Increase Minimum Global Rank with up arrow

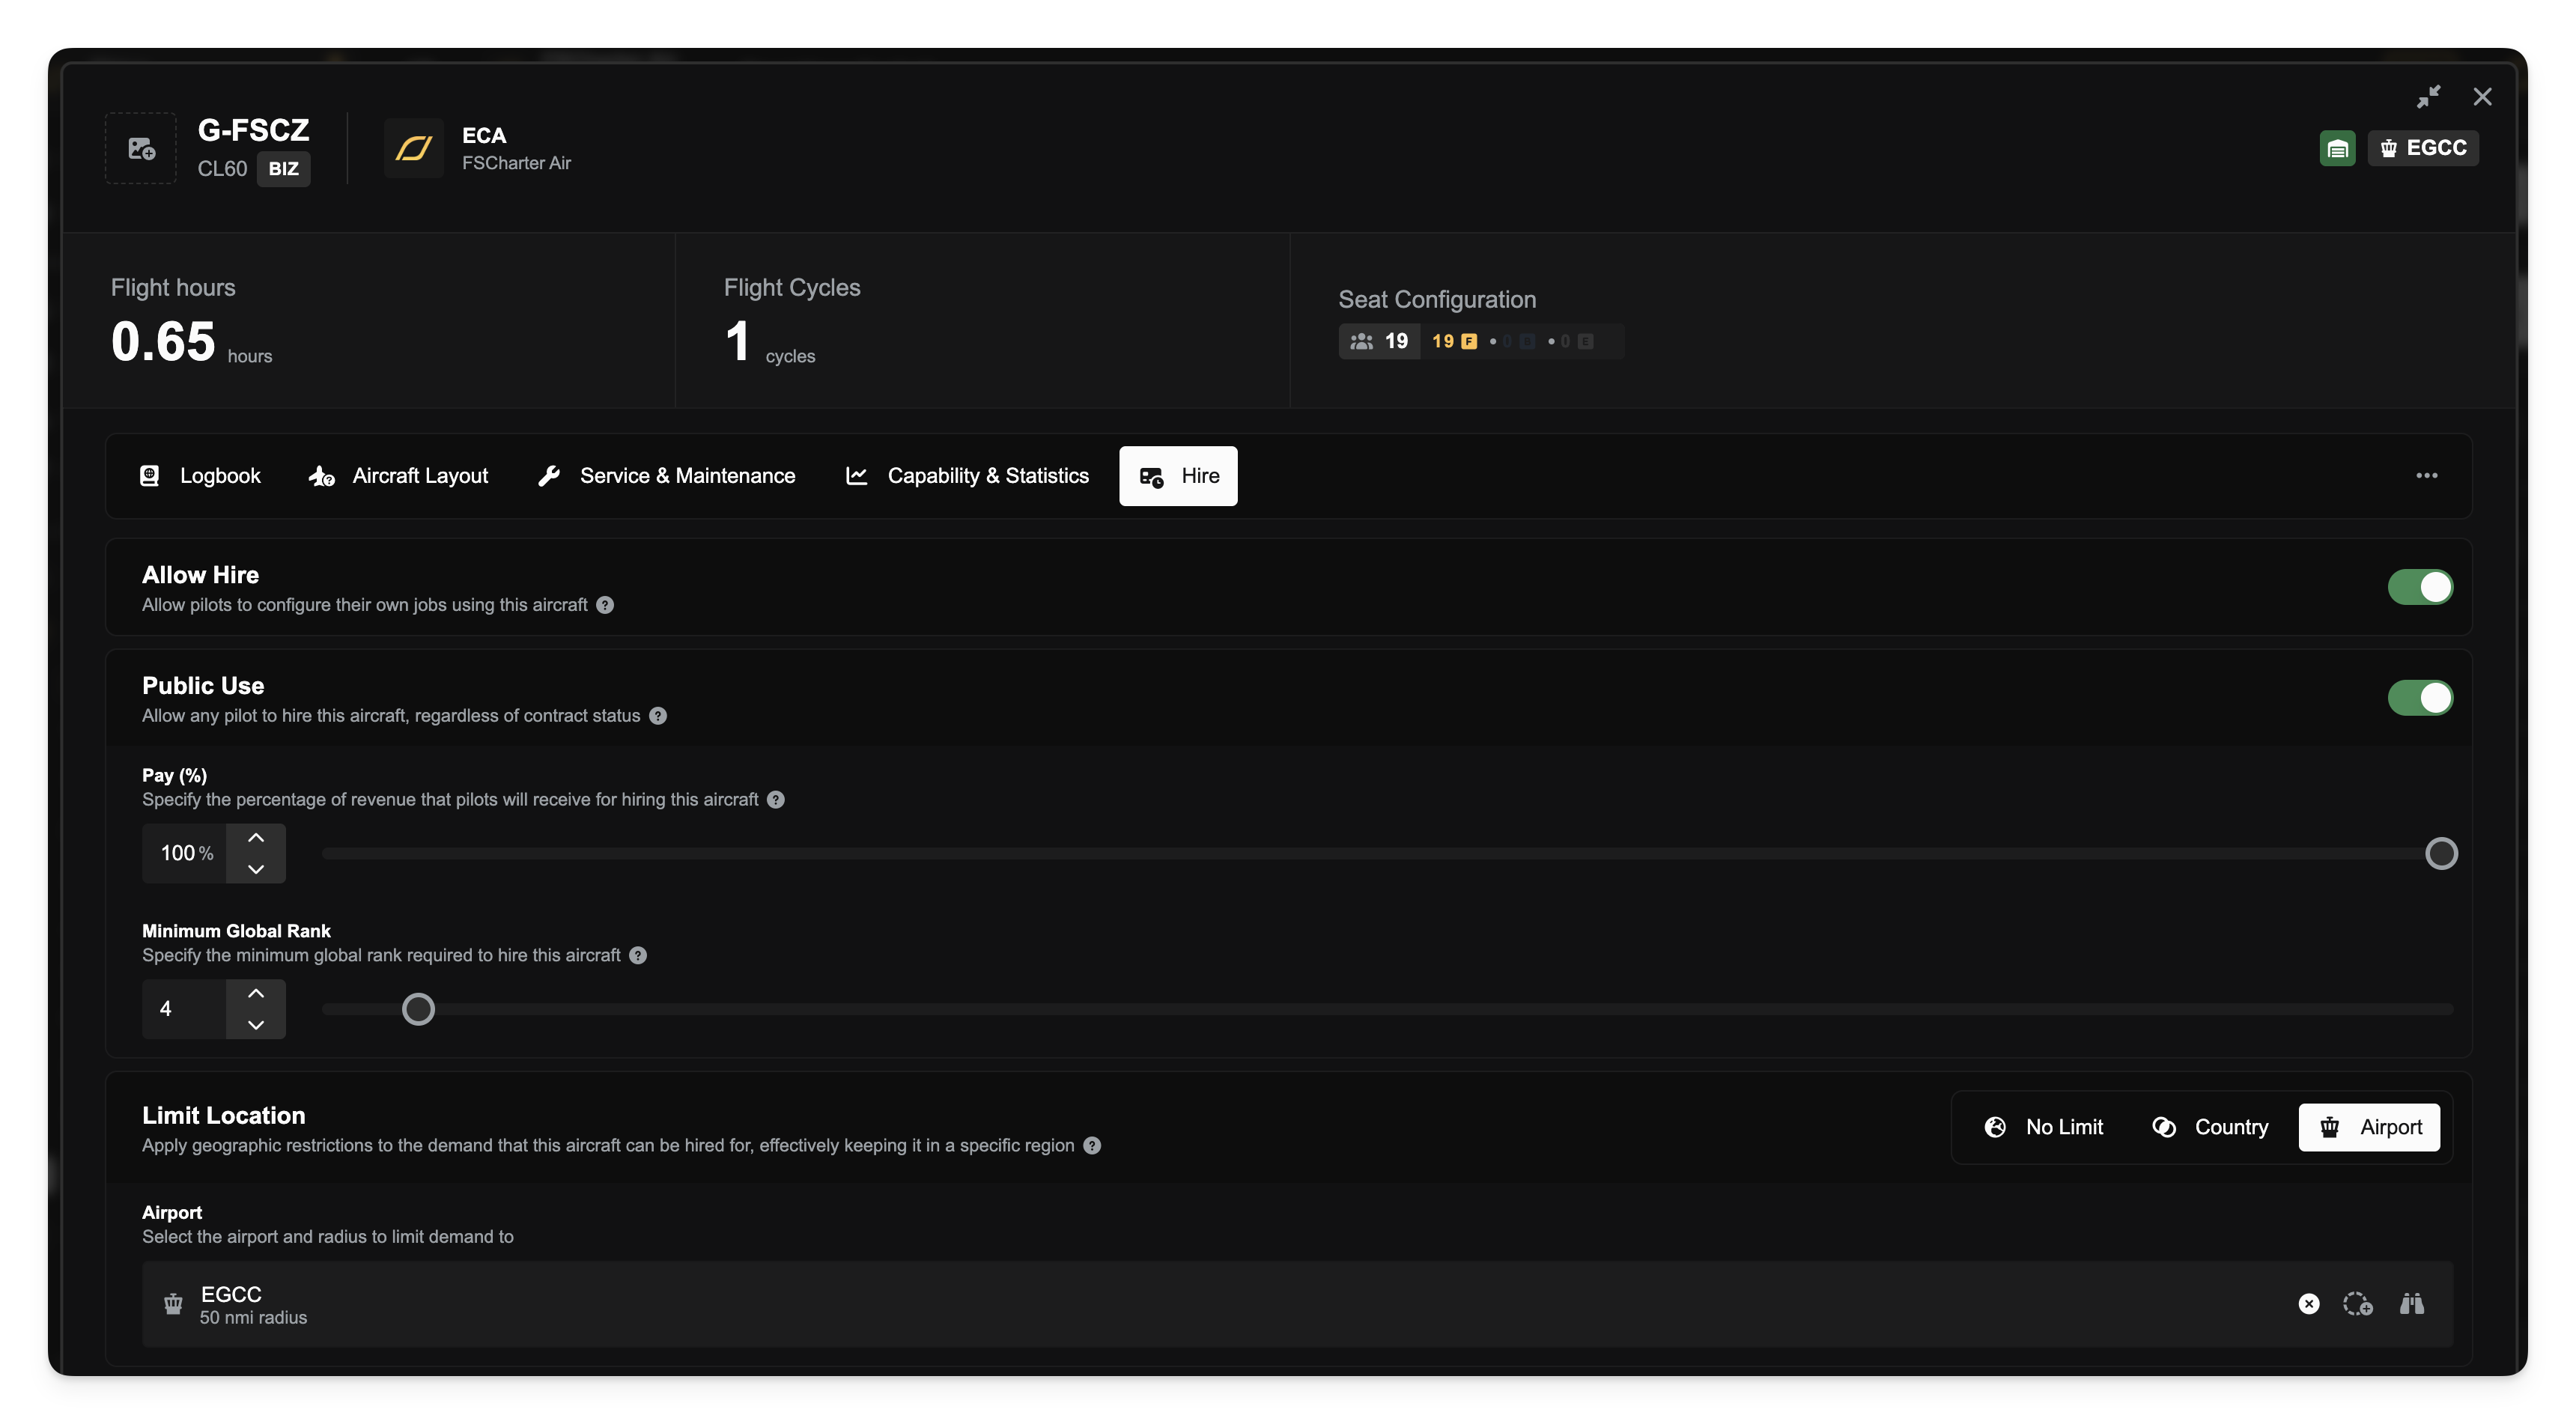click(x=256, y=993)
